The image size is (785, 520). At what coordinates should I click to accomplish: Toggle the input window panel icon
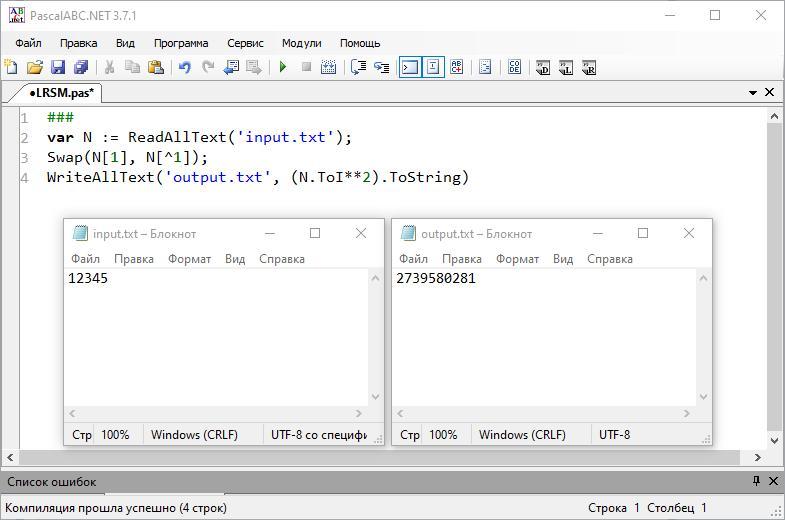[433, 67]
